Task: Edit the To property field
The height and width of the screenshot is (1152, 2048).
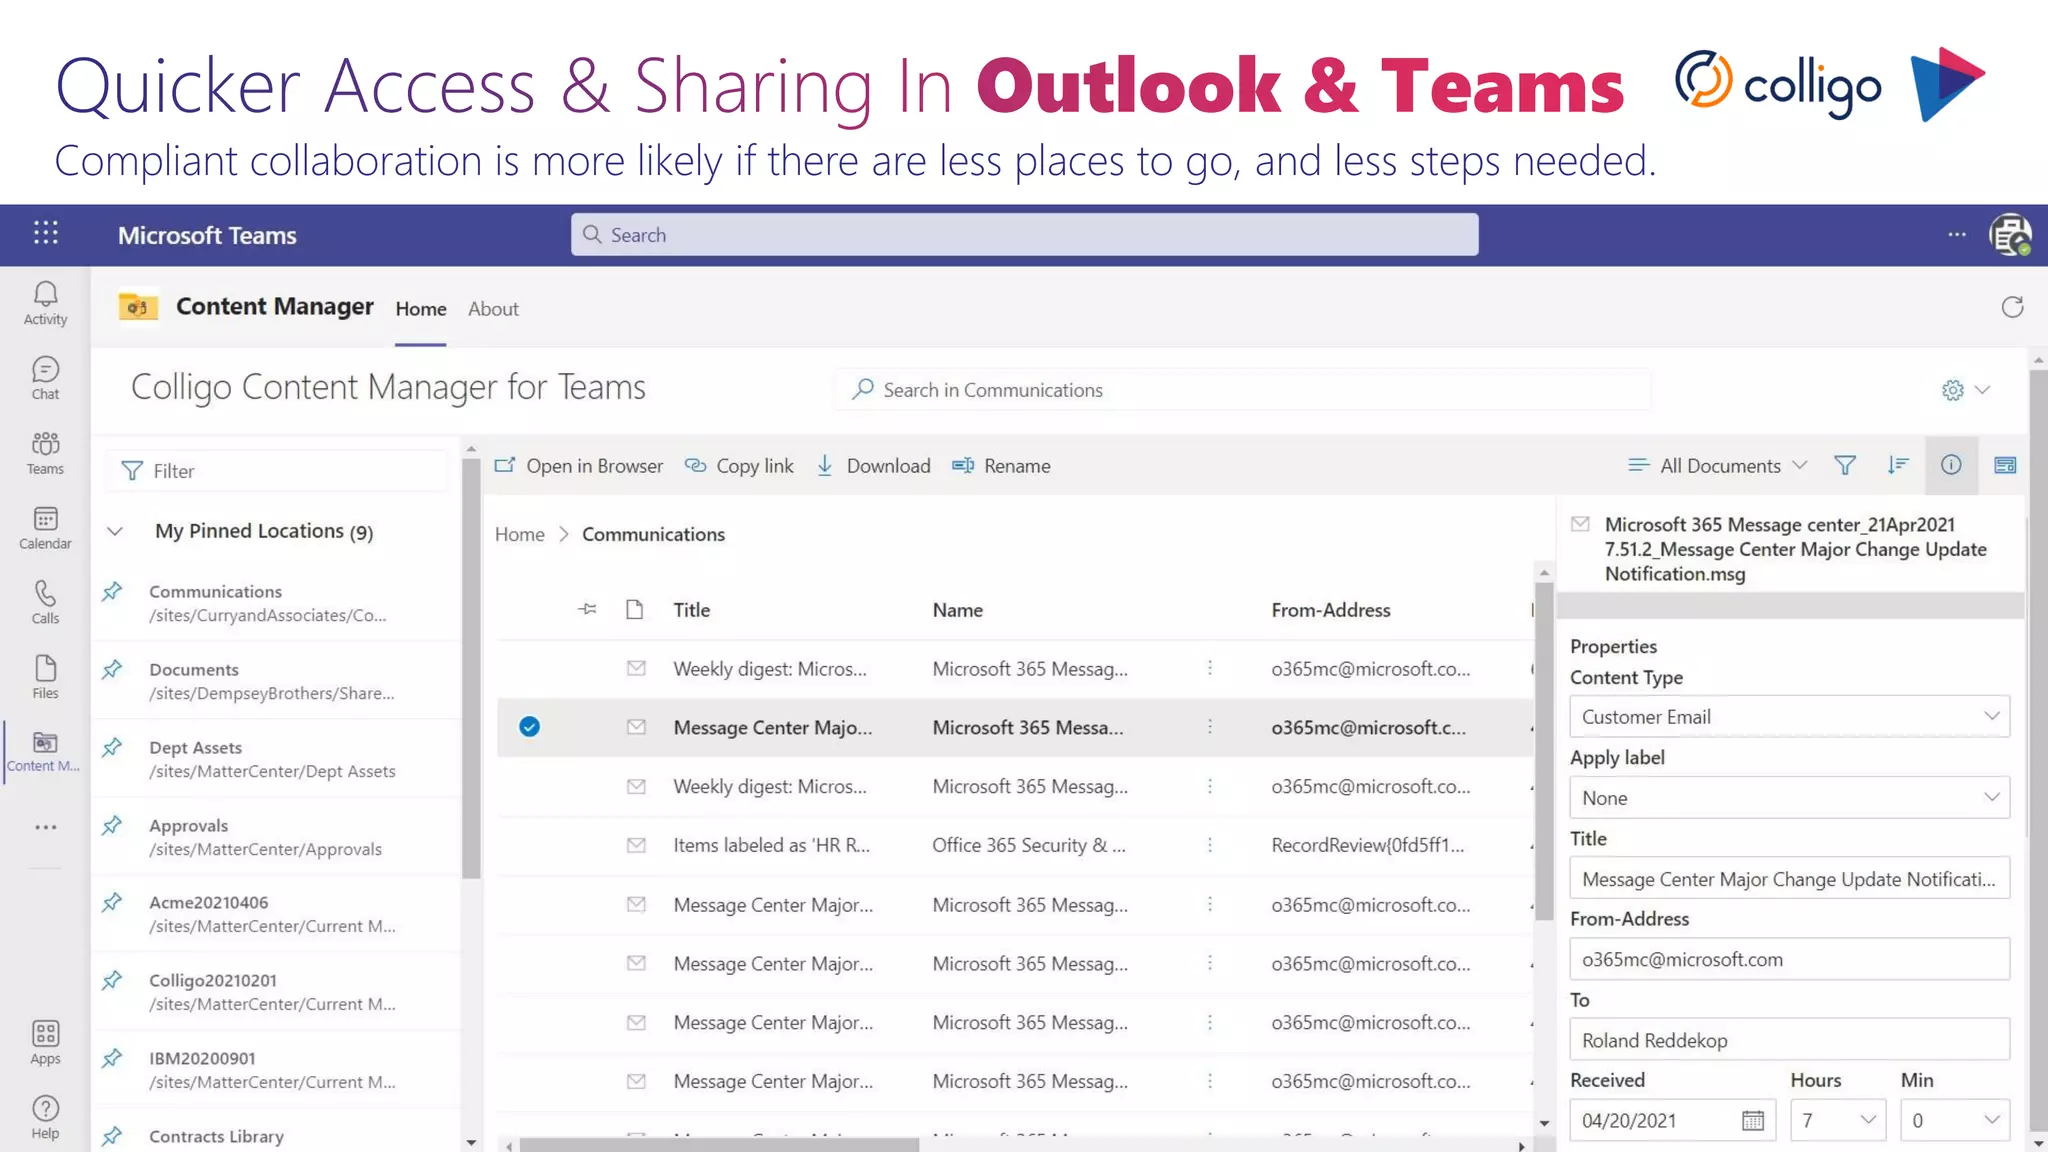Action: click(1789, 1040)
